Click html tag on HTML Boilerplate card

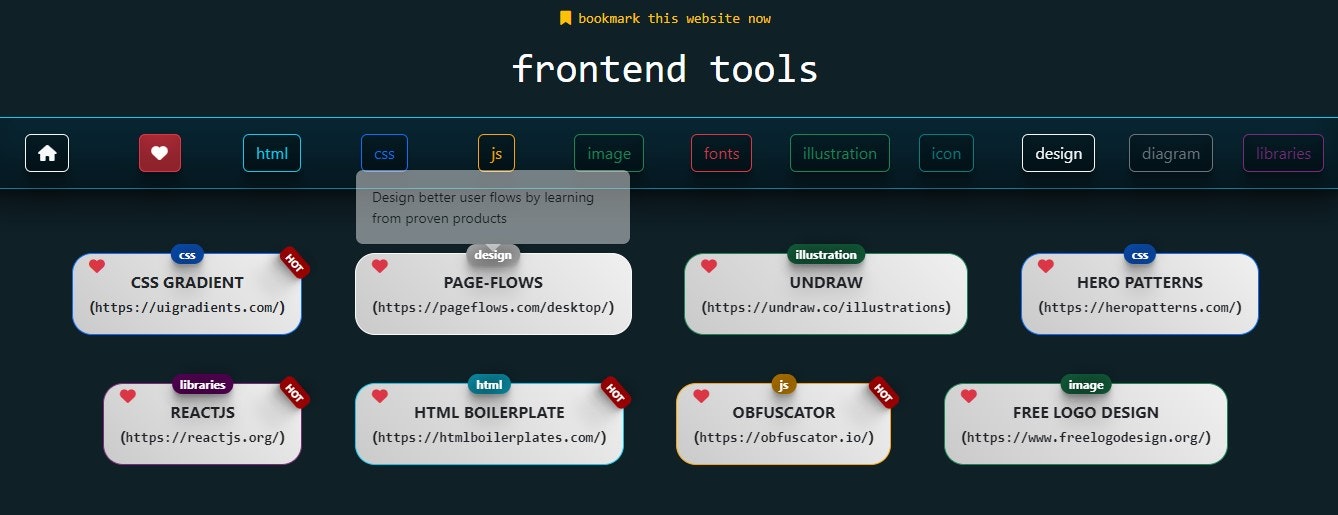[490, 384]
